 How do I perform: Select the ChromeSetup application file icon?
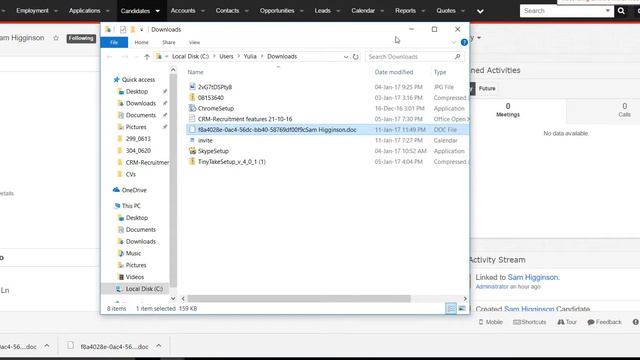(x=192, y=108)
